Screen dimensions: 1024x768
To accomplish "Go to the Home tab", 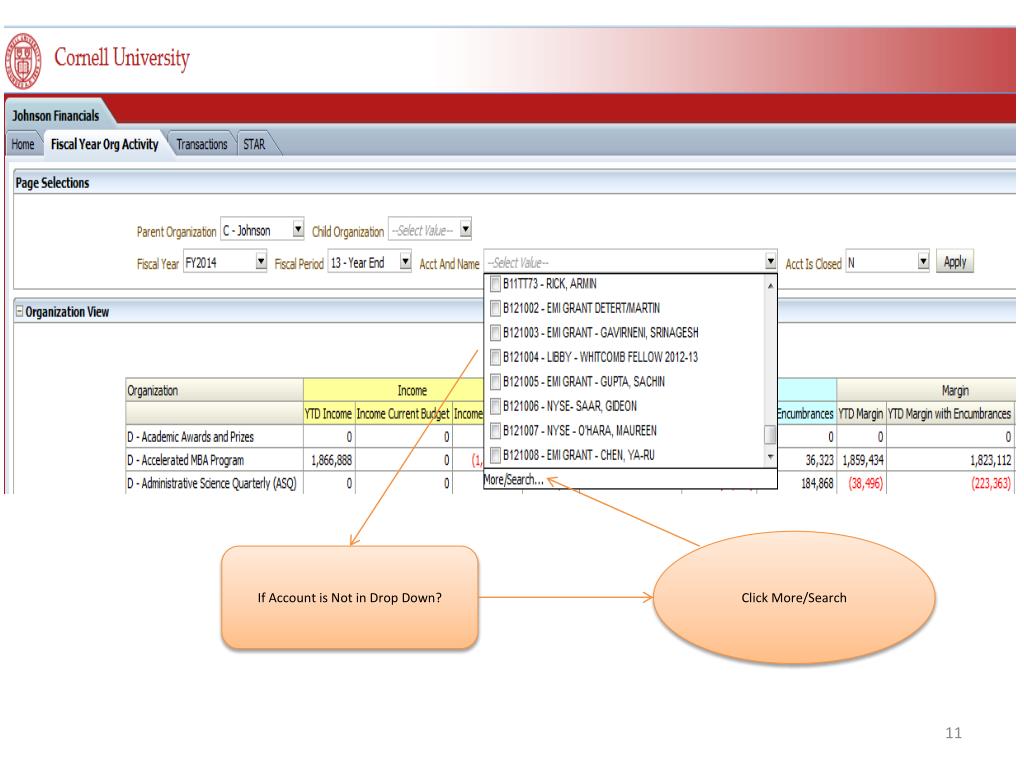I will click(23, 144).
